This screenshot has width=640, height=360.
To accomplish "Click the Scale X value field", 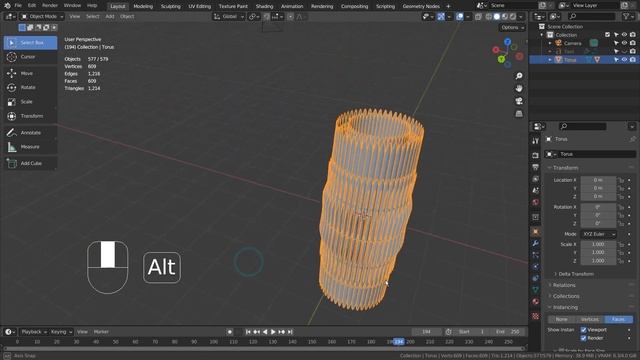I will click(x=598, y=244).
